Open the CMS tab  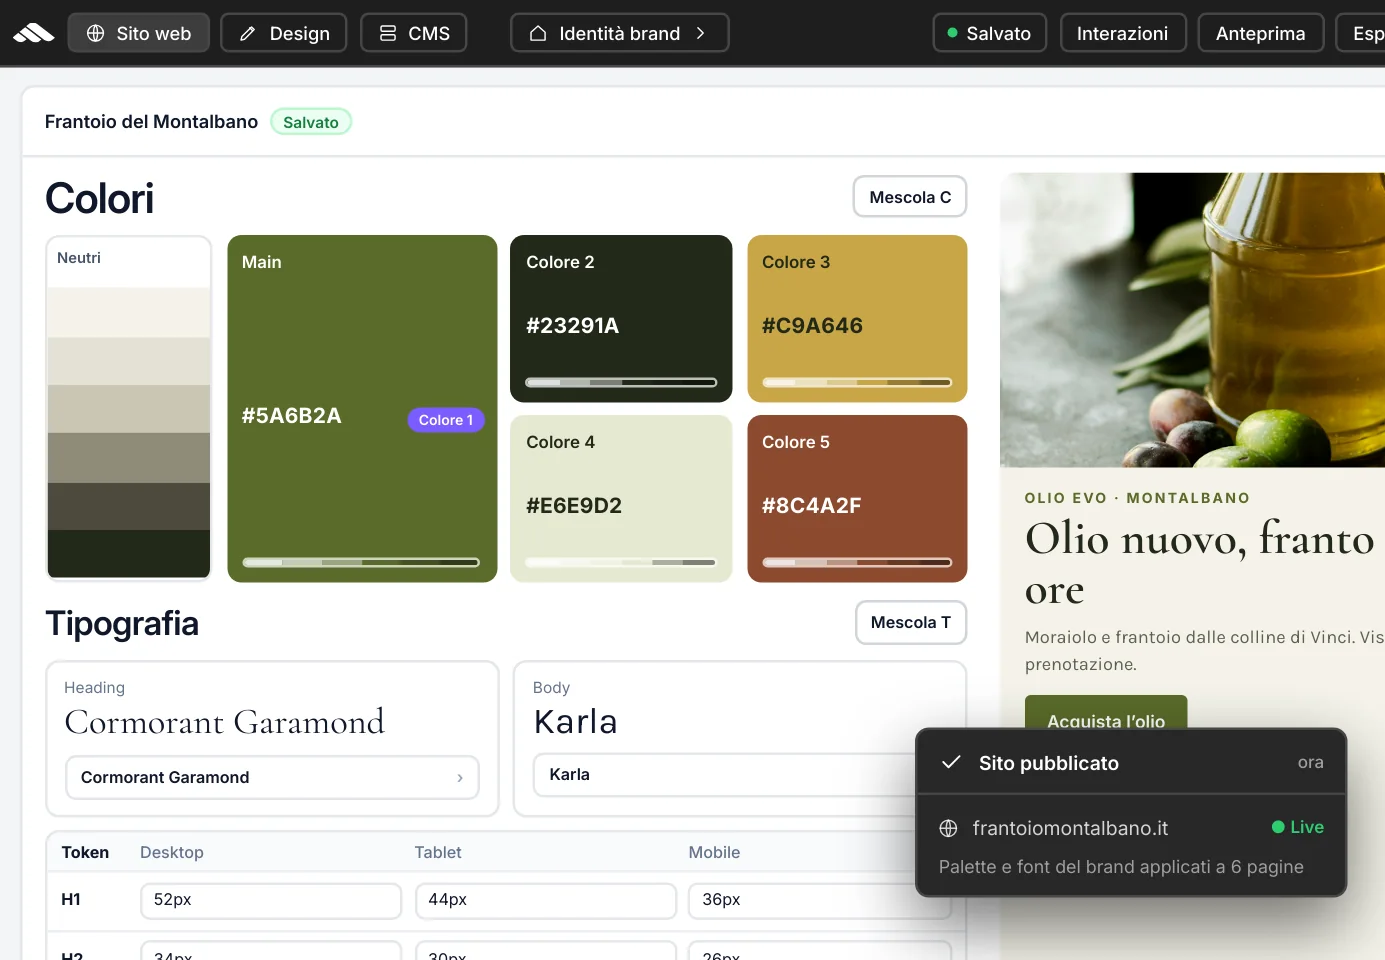414,33
